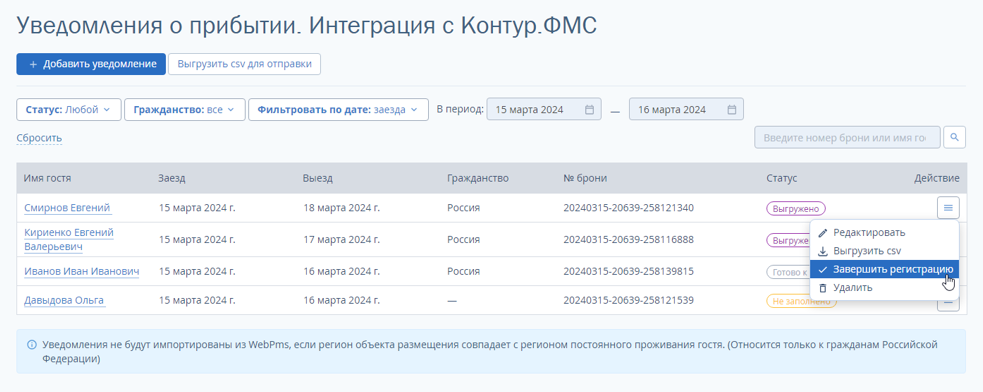Open guest link Смирнов Евгений

(x=68, y=208)
